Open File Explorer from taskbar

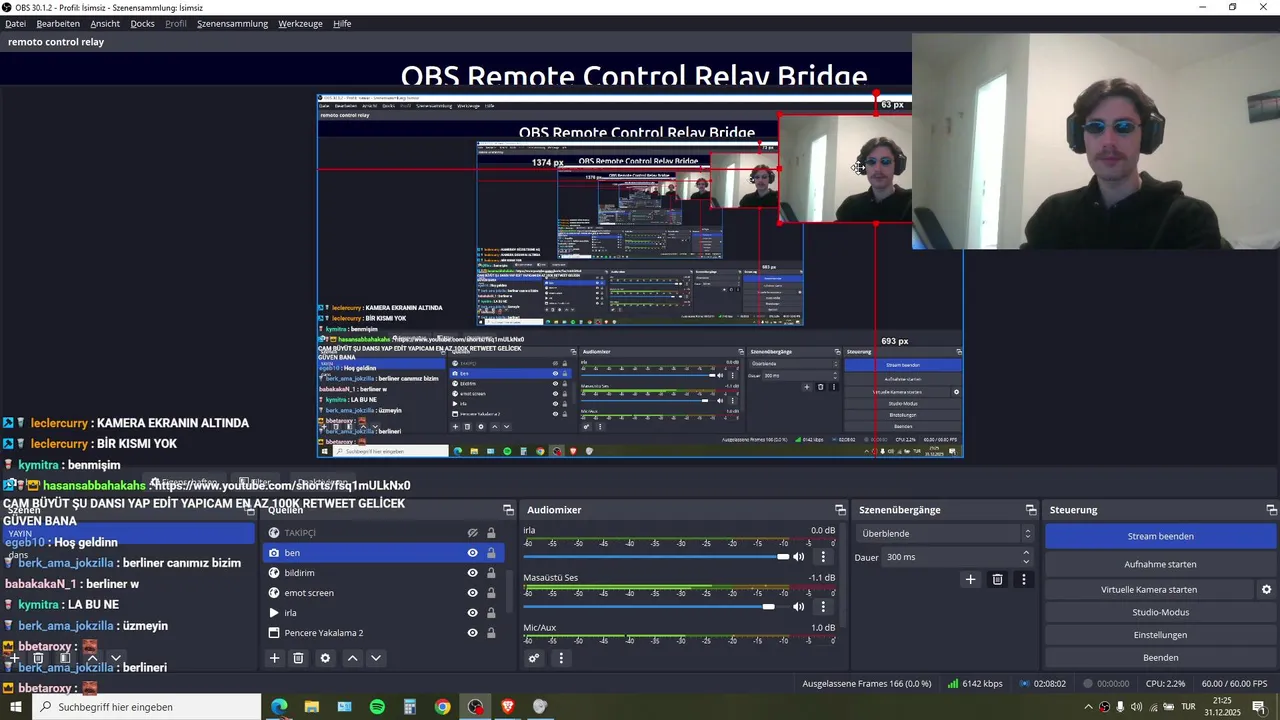(312, 707)
